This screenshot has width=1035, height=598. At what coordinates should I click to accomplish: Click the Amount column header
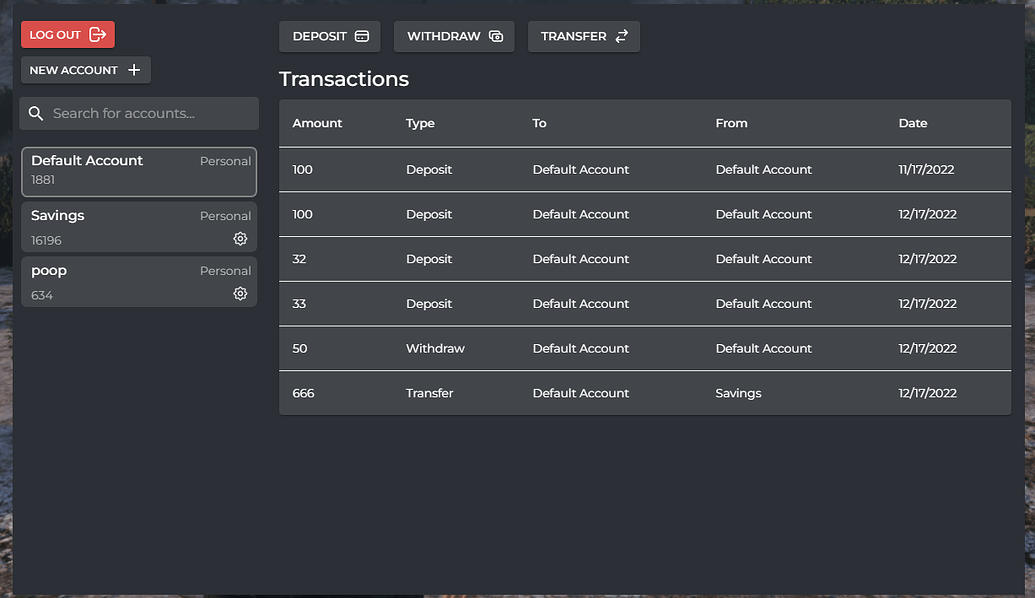[317, 123]
